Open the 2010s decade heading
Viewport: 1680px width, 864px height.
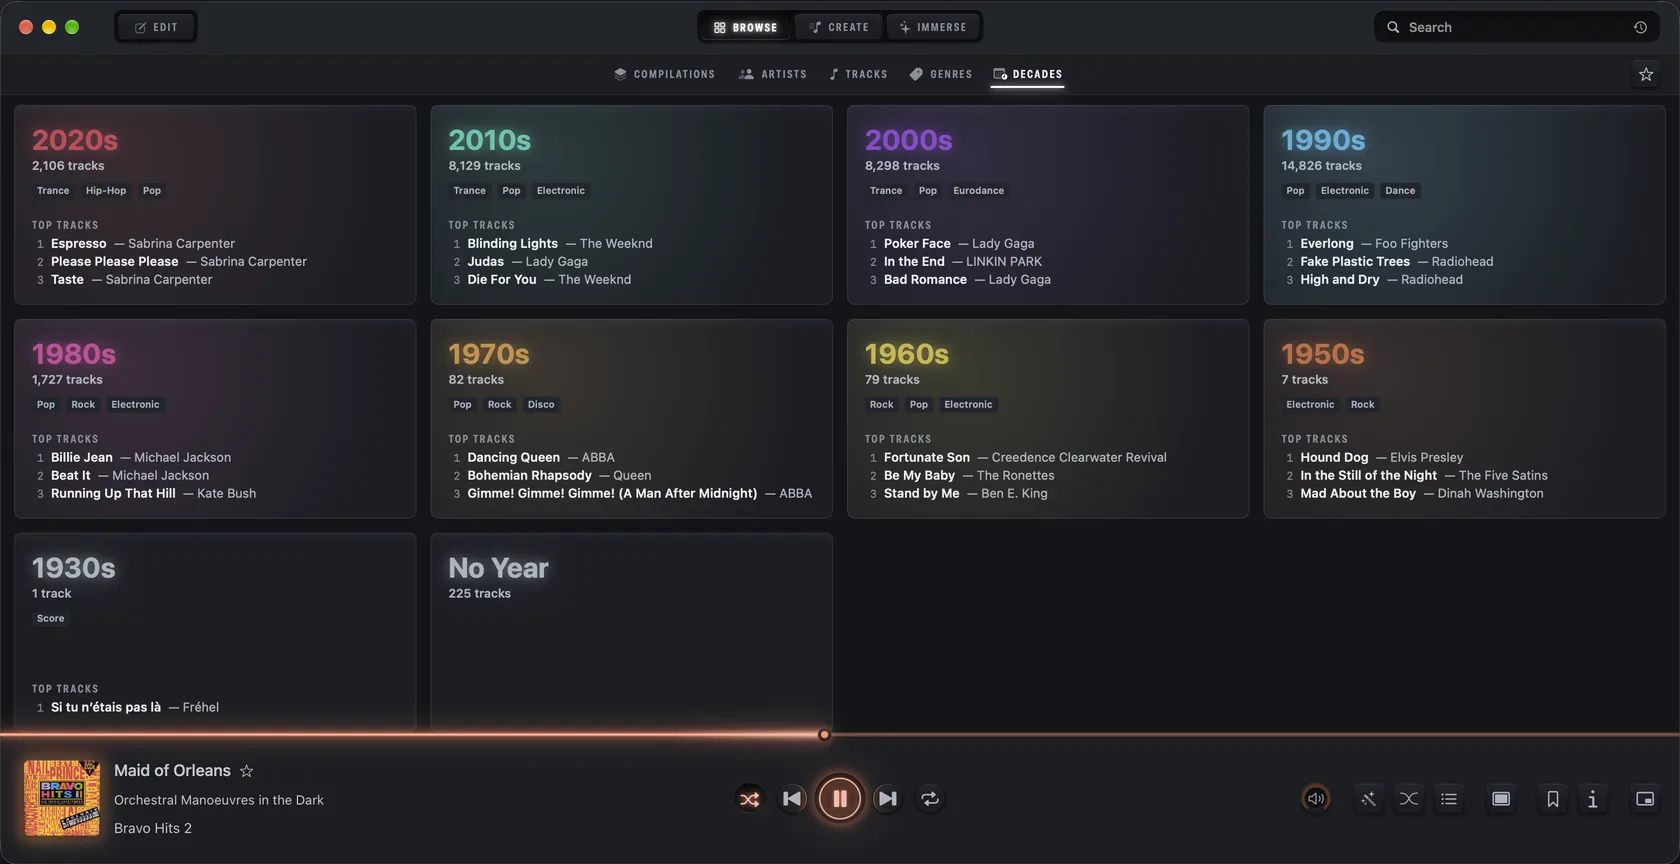(x=490, y=140)
